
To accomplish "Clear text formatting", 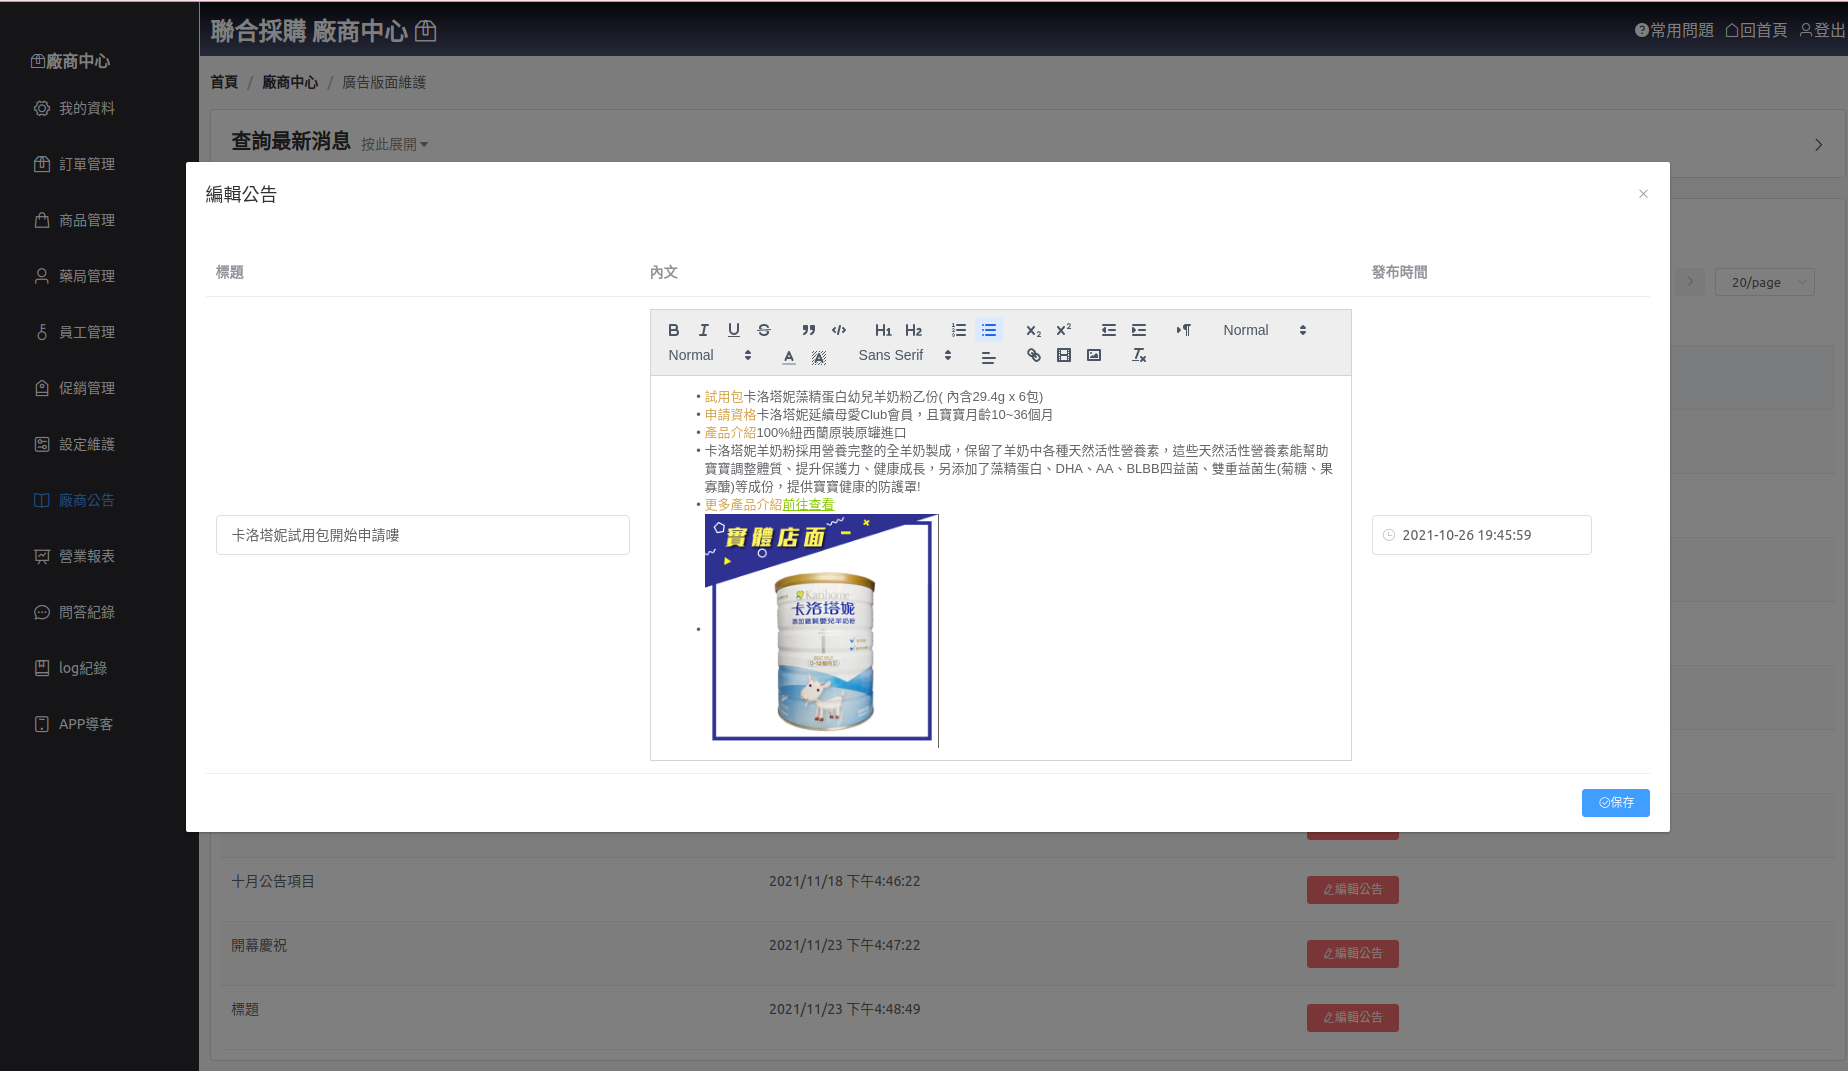I will tap(1139, 355).
